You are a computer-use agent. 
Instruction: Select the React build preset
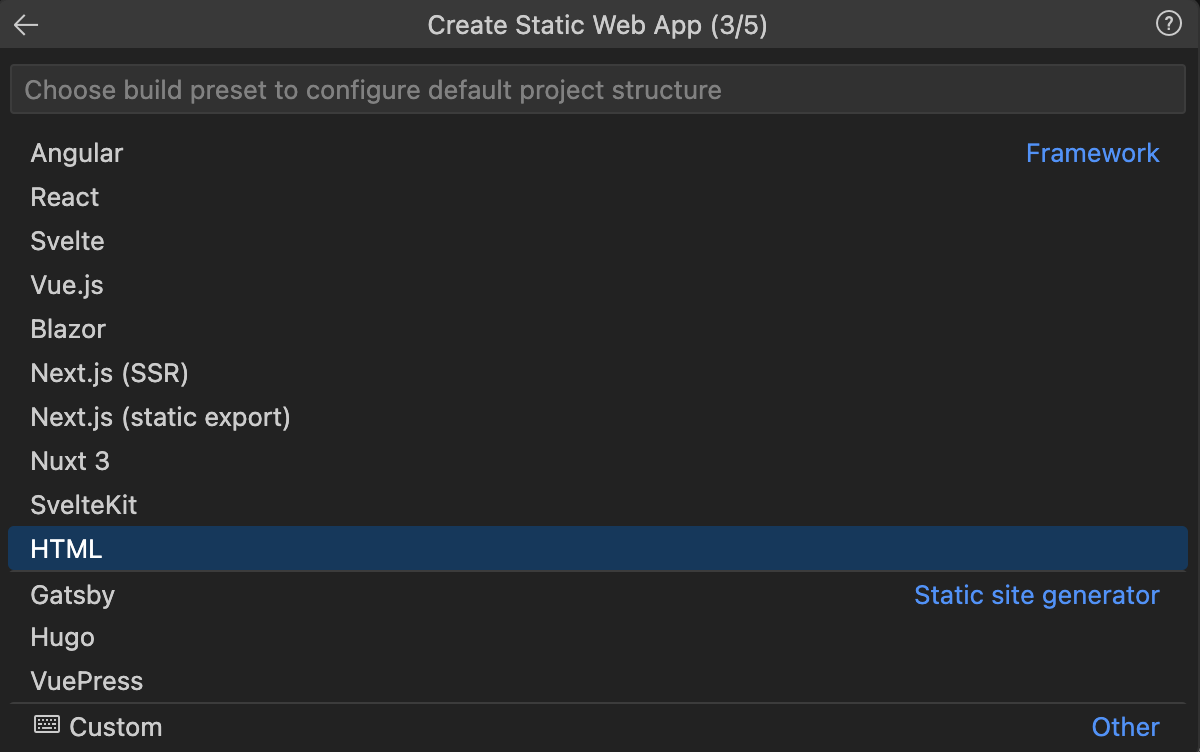[x=64, y=197]
